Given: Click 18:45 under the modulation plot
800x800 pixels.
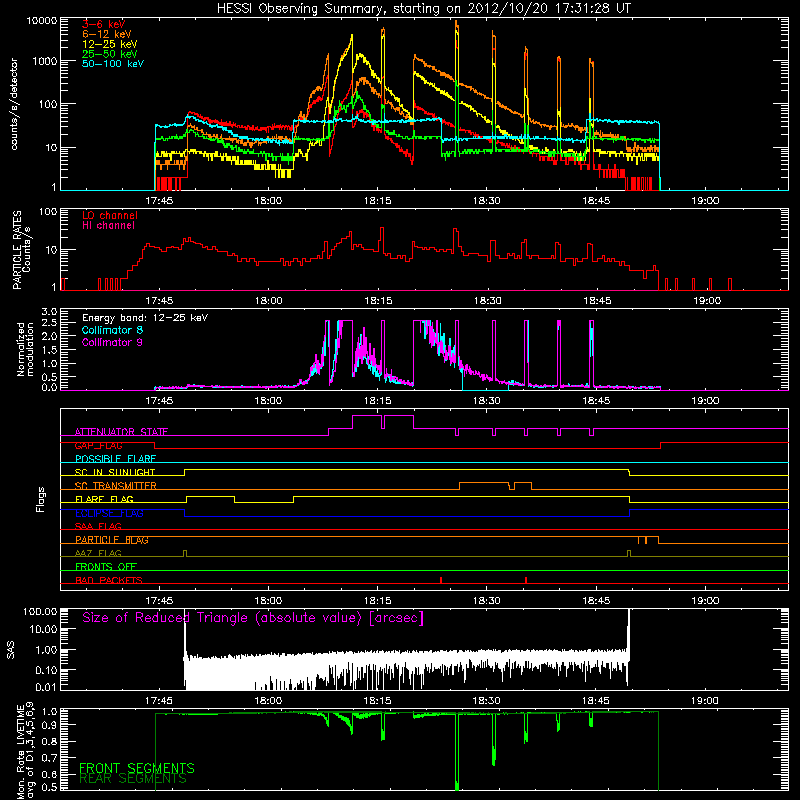Looking at the screenshot, I should (596, 401).
